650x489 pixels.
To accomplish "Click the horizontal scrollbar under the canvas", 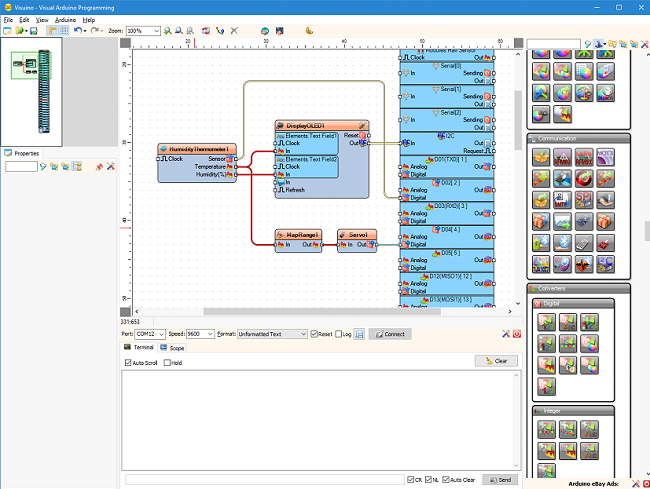I will (x=322, y=312).
